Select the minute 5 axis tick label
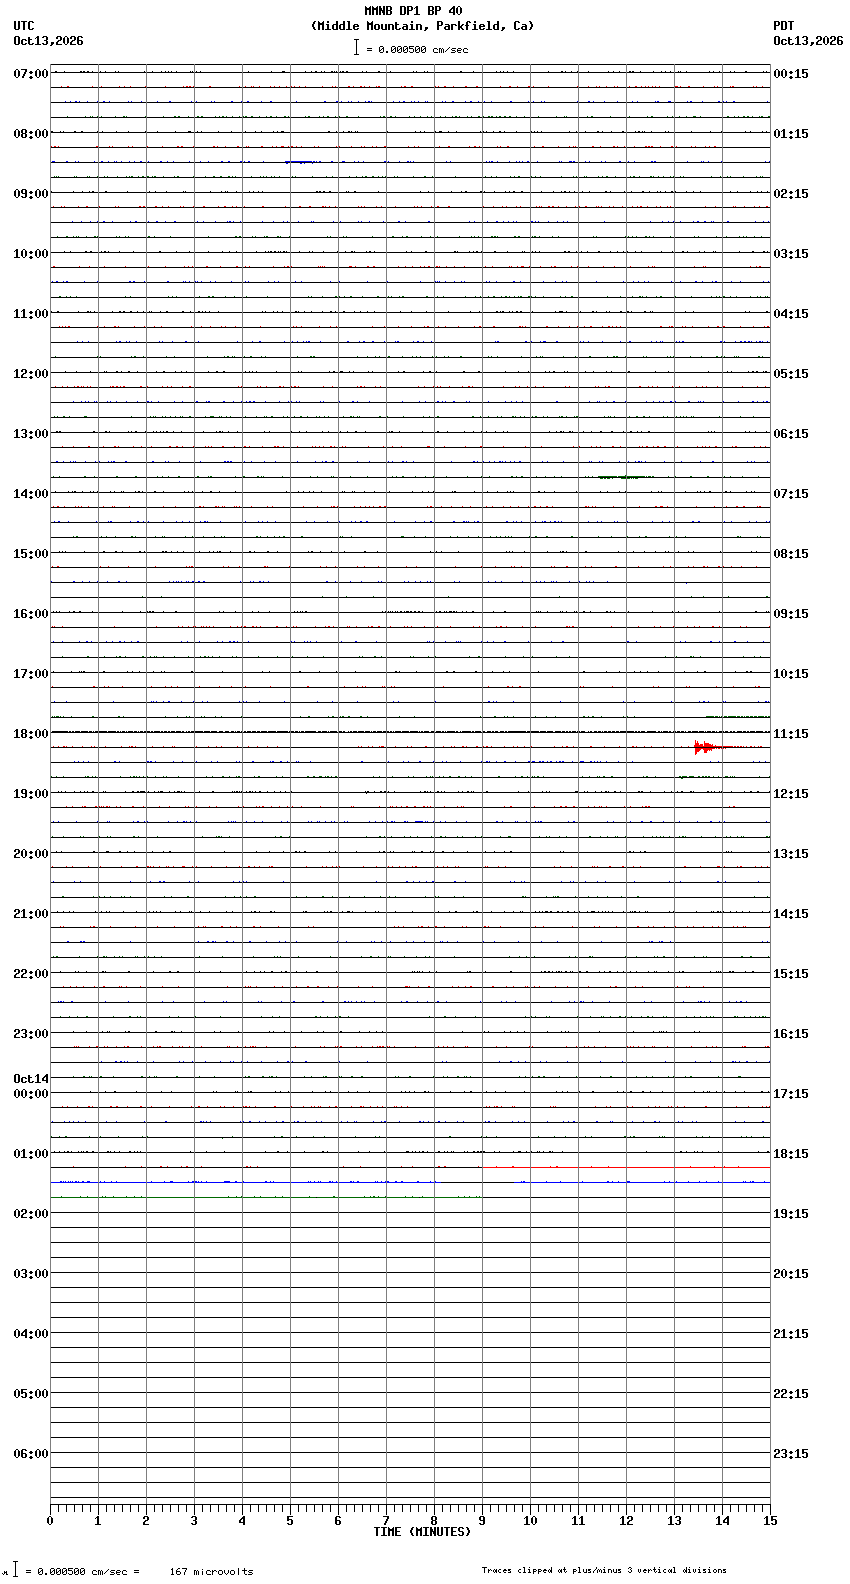Viewport: 850px width, 1584px height. (290, 1521)
